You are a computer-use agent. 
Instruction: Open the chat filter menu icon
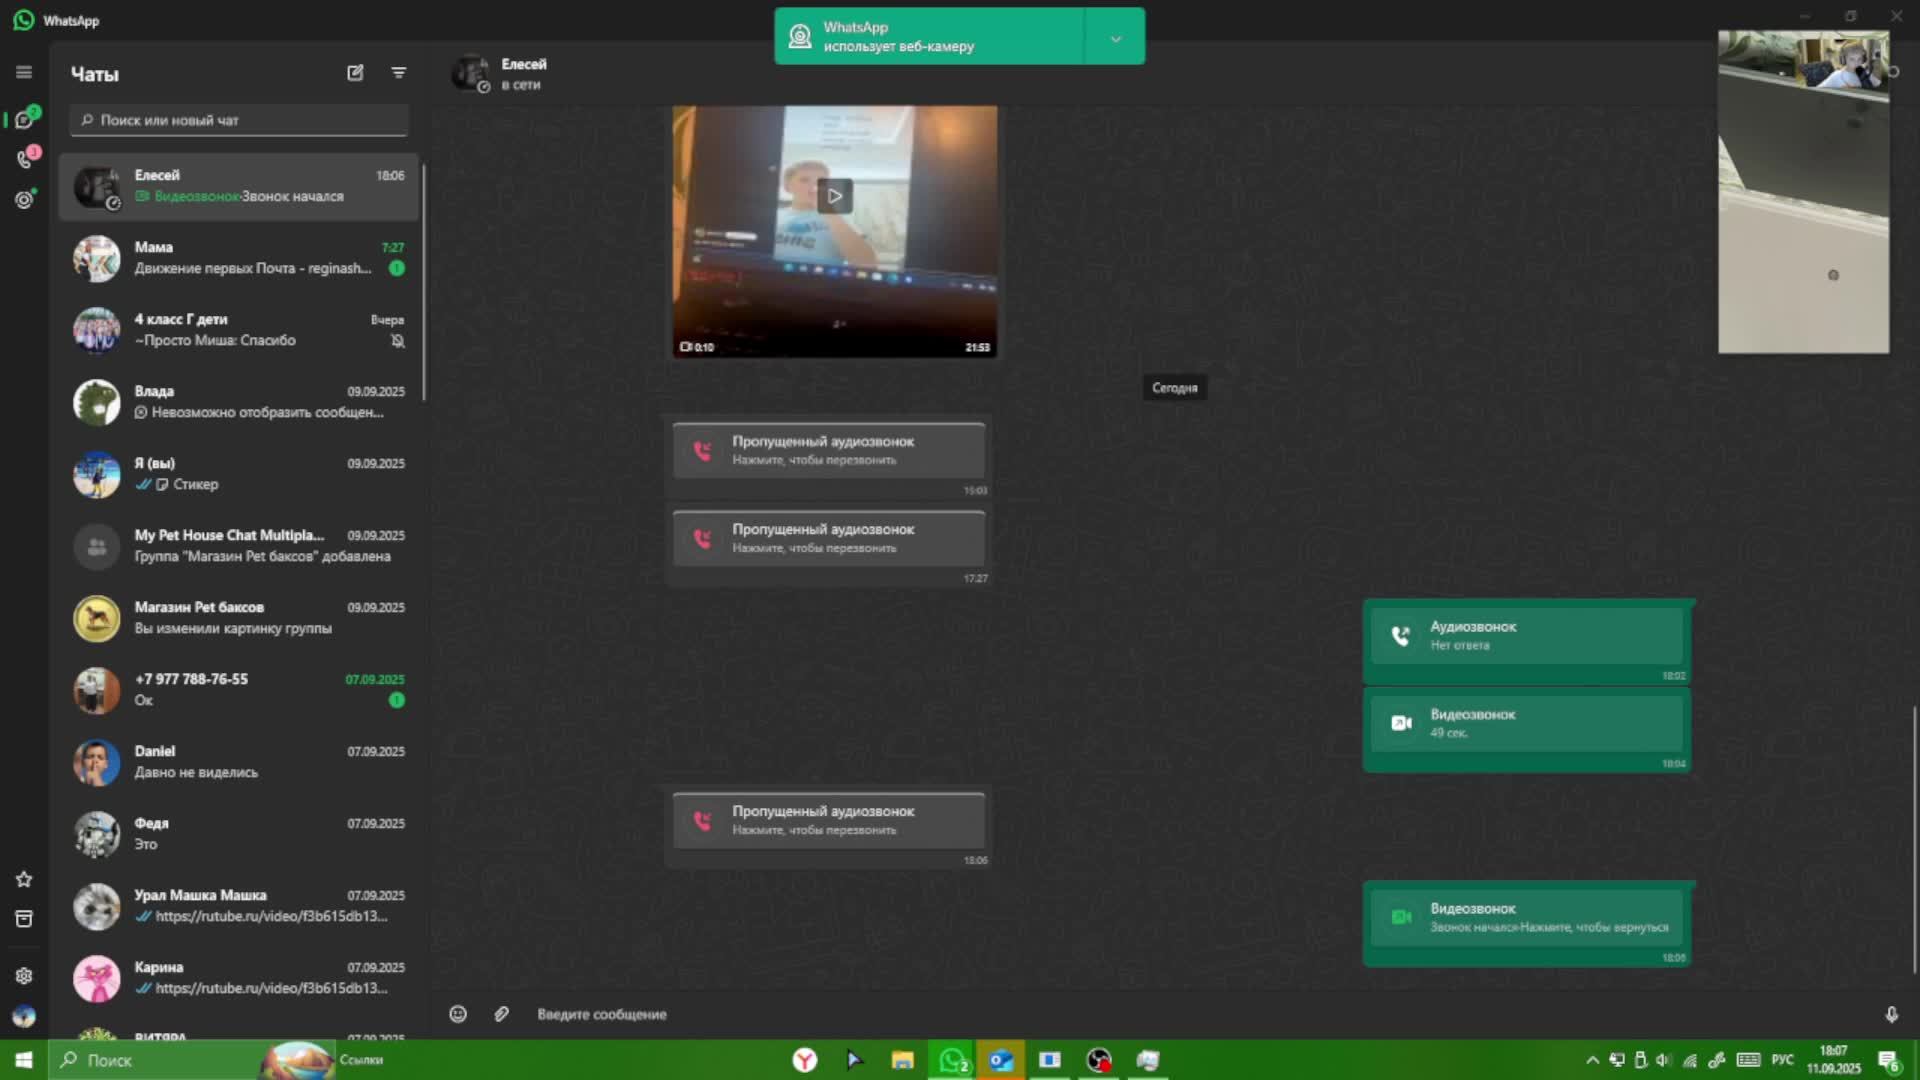tap(398, 73)
